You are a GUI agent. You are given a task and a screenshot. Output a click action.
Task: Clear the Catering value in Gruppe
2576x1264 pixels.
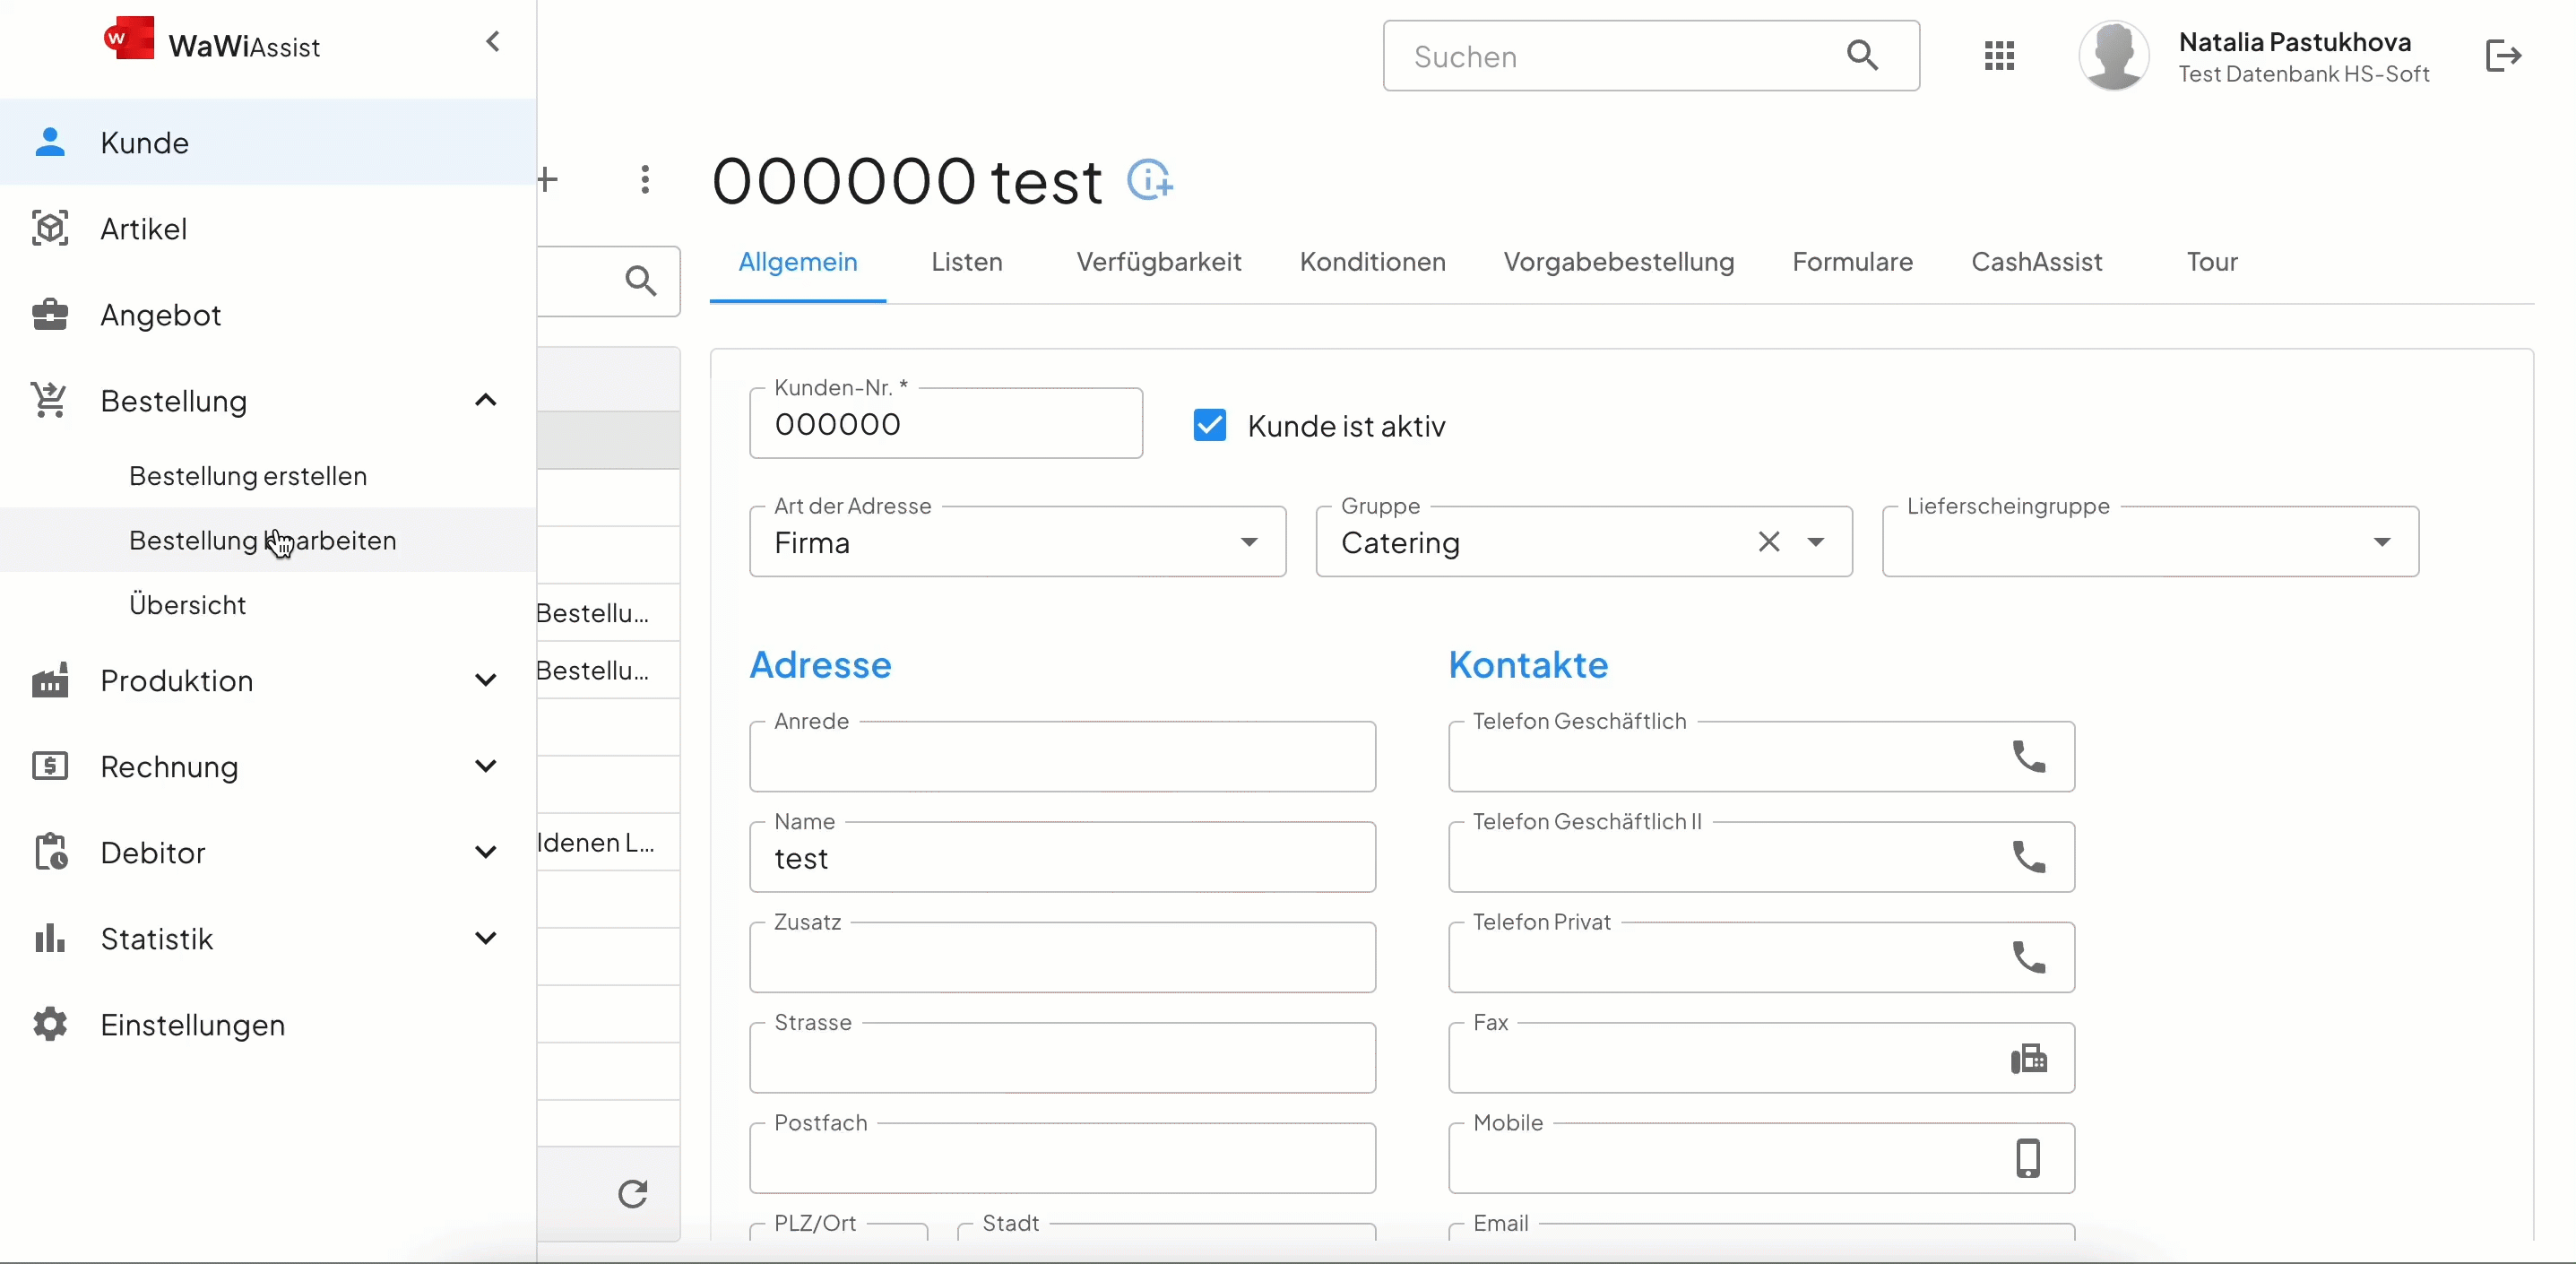(1768, 542)
